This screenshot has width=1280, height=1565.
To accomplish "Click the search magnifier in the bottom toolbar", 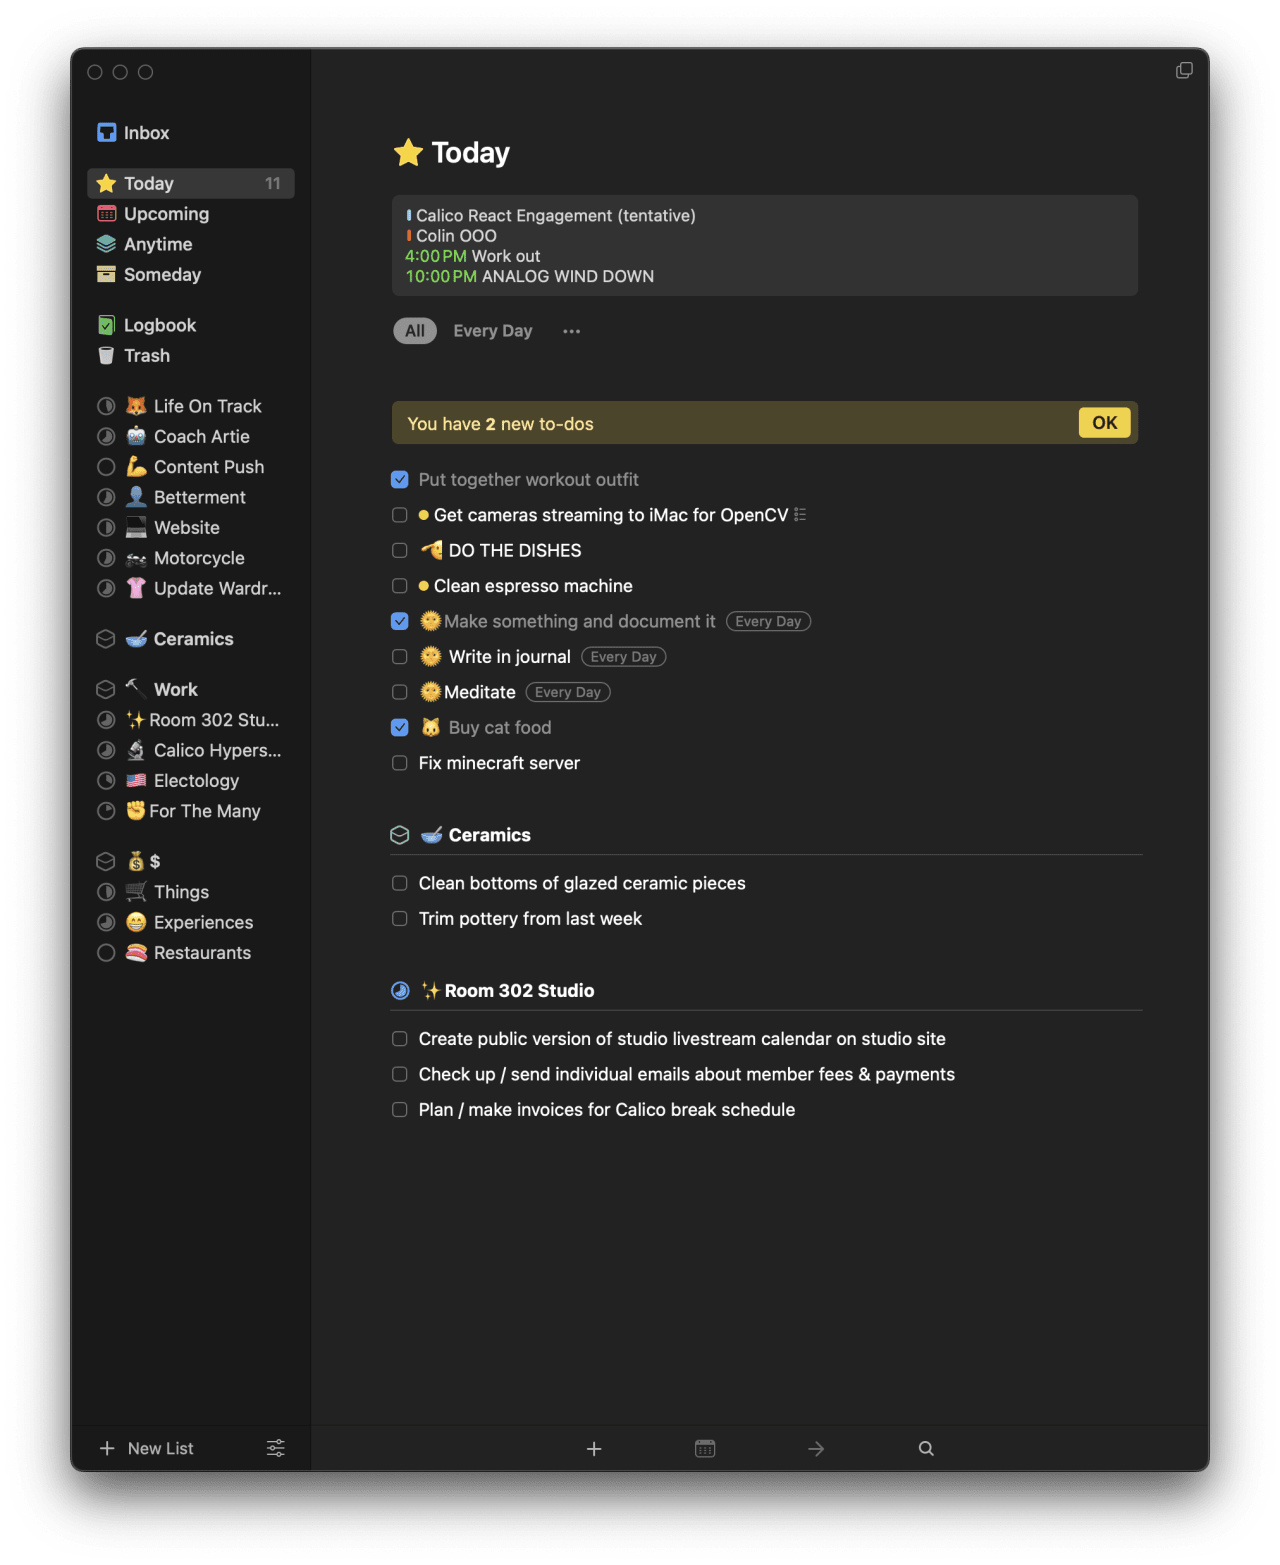I will (x=925, y=1448).
